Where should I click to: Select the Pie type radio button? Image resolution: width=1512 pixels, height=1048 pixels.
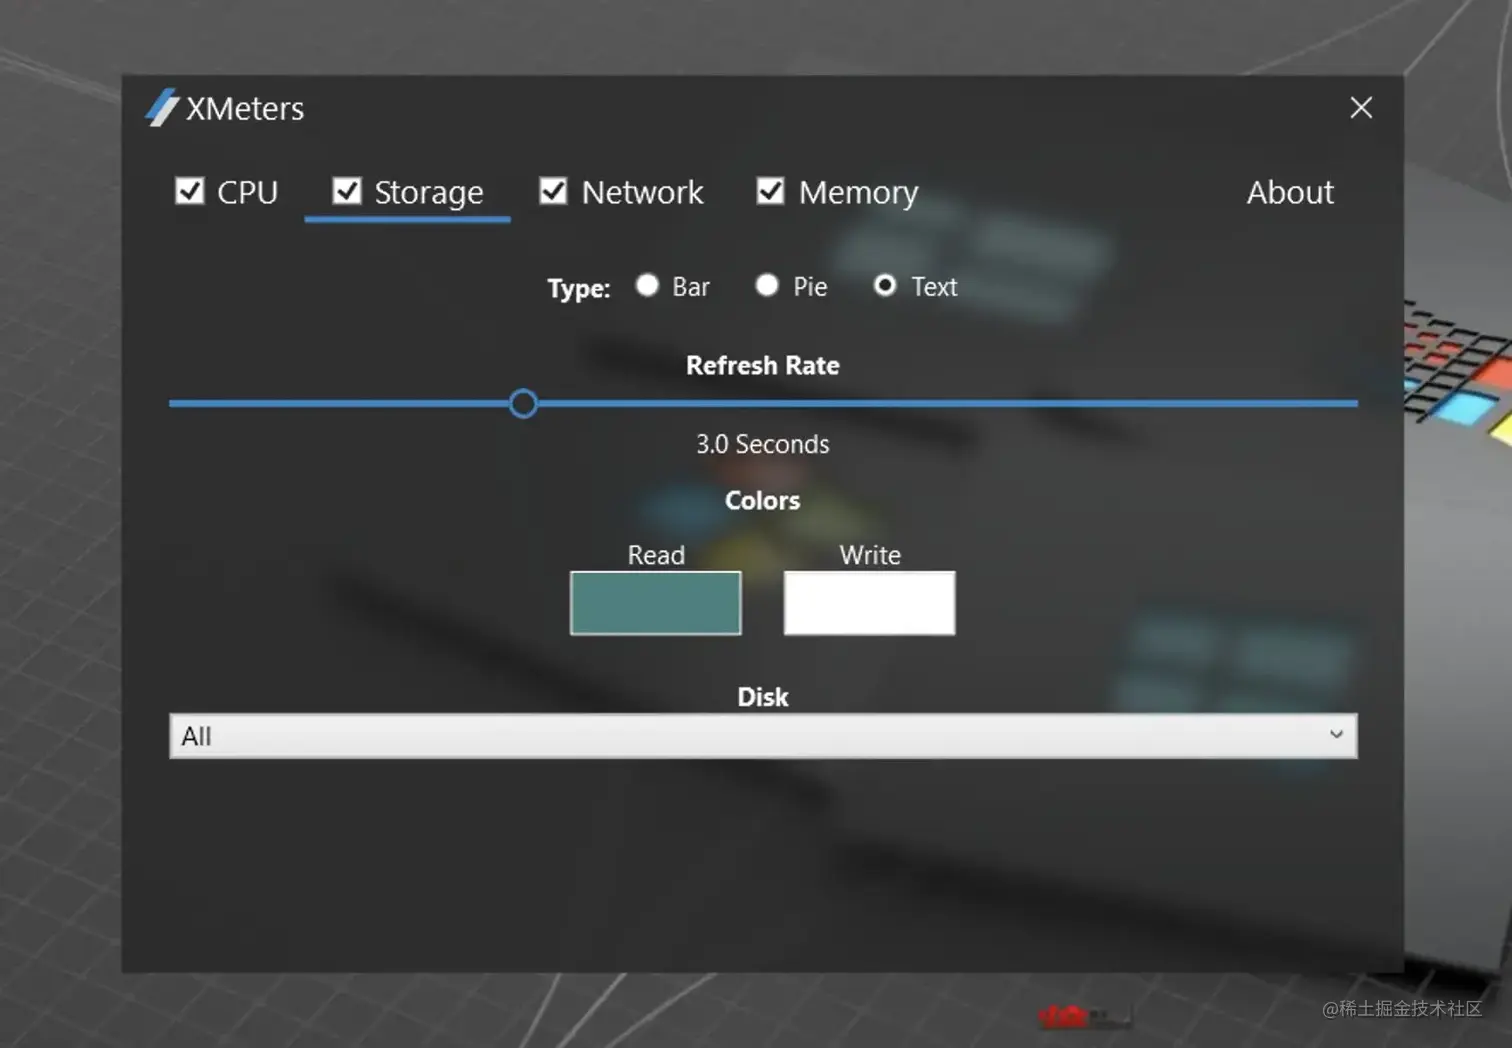[x=767, y=286]
